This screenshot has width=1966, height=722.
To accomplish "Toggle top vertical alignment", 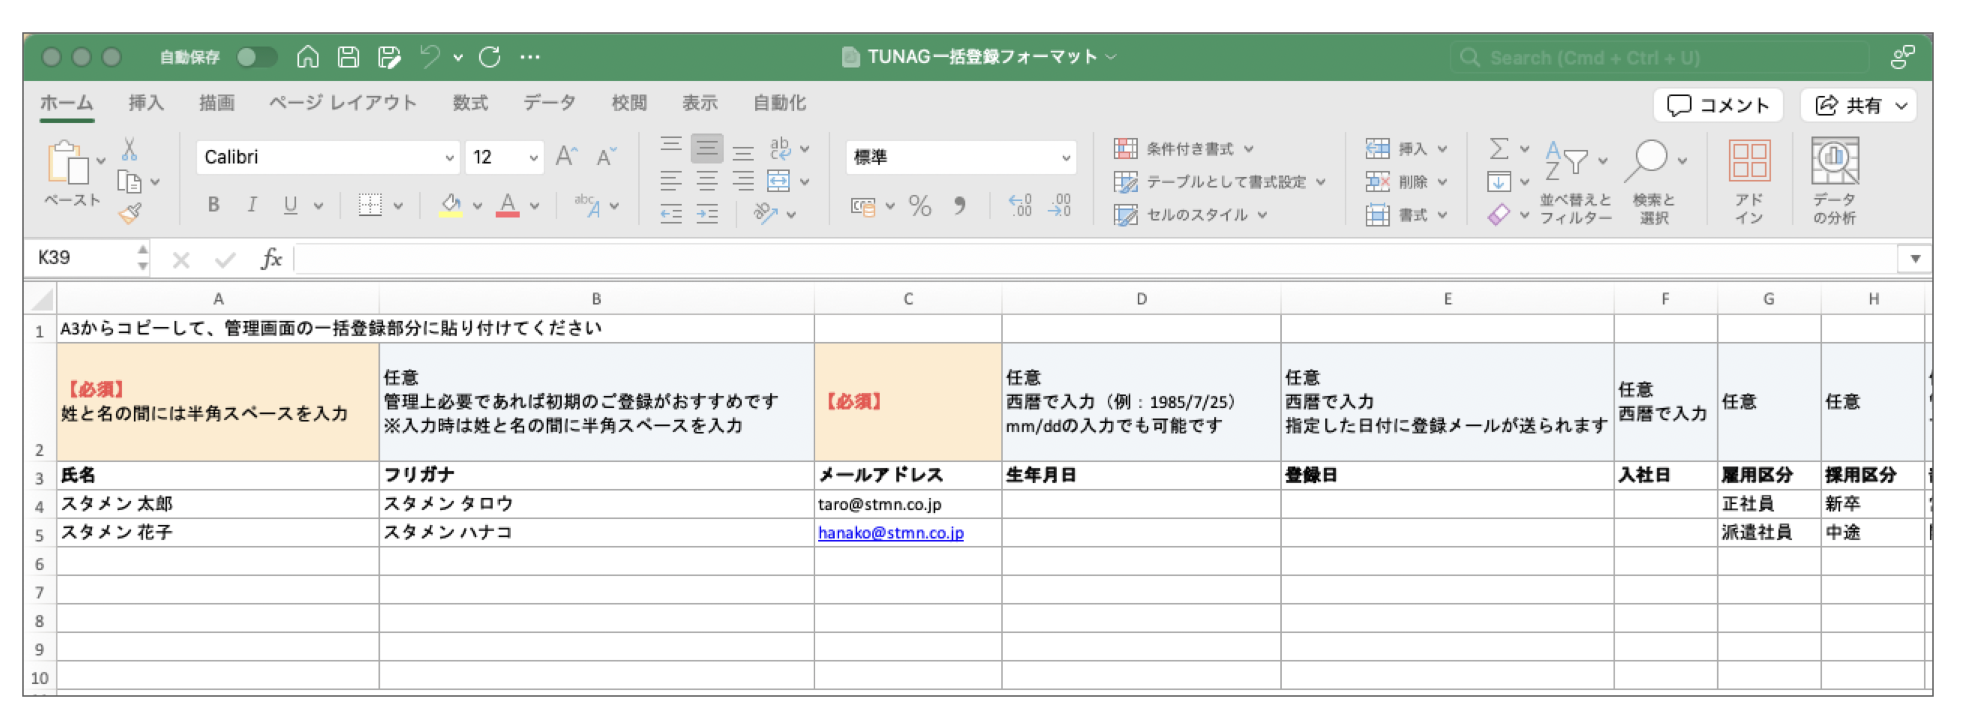I will point(671,148).
